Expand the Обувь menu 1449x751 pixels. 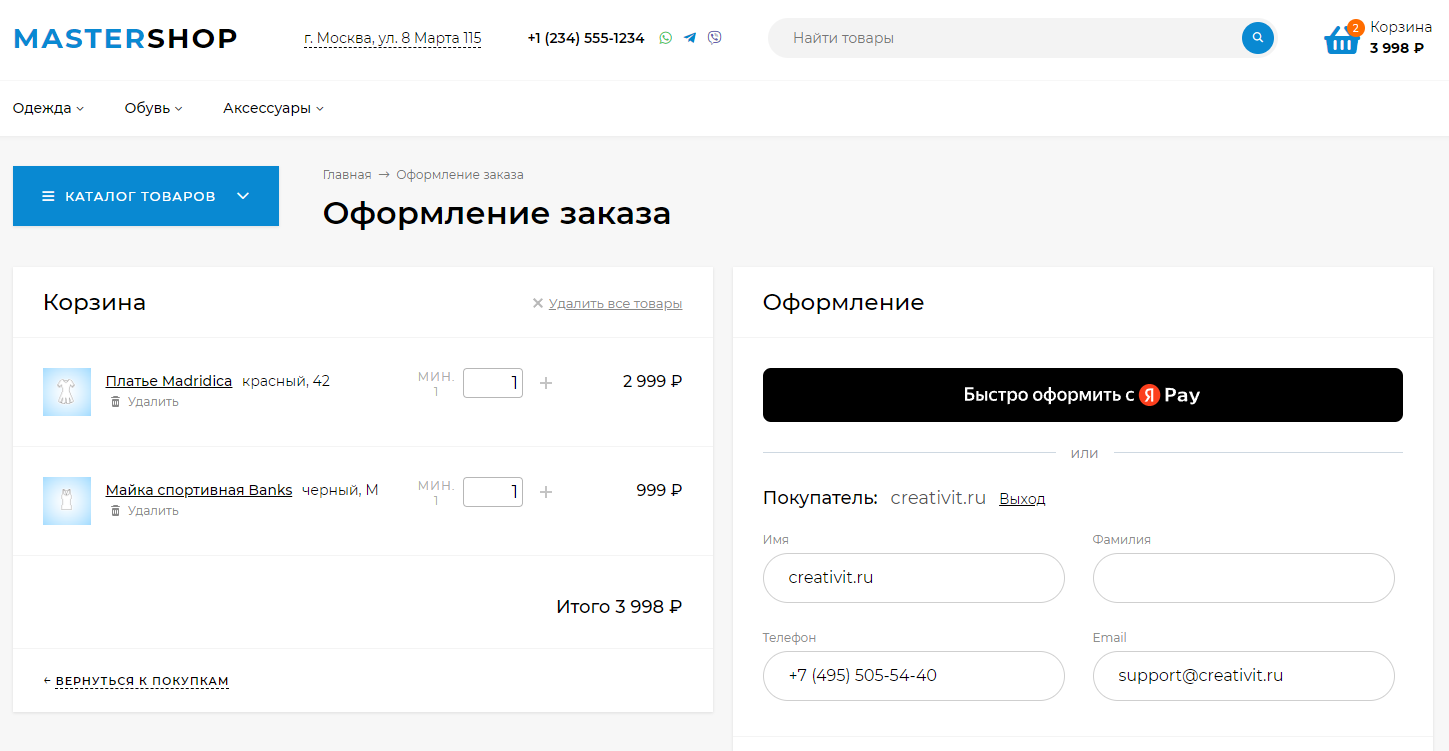pyautogui.click(x=153, y=108)
